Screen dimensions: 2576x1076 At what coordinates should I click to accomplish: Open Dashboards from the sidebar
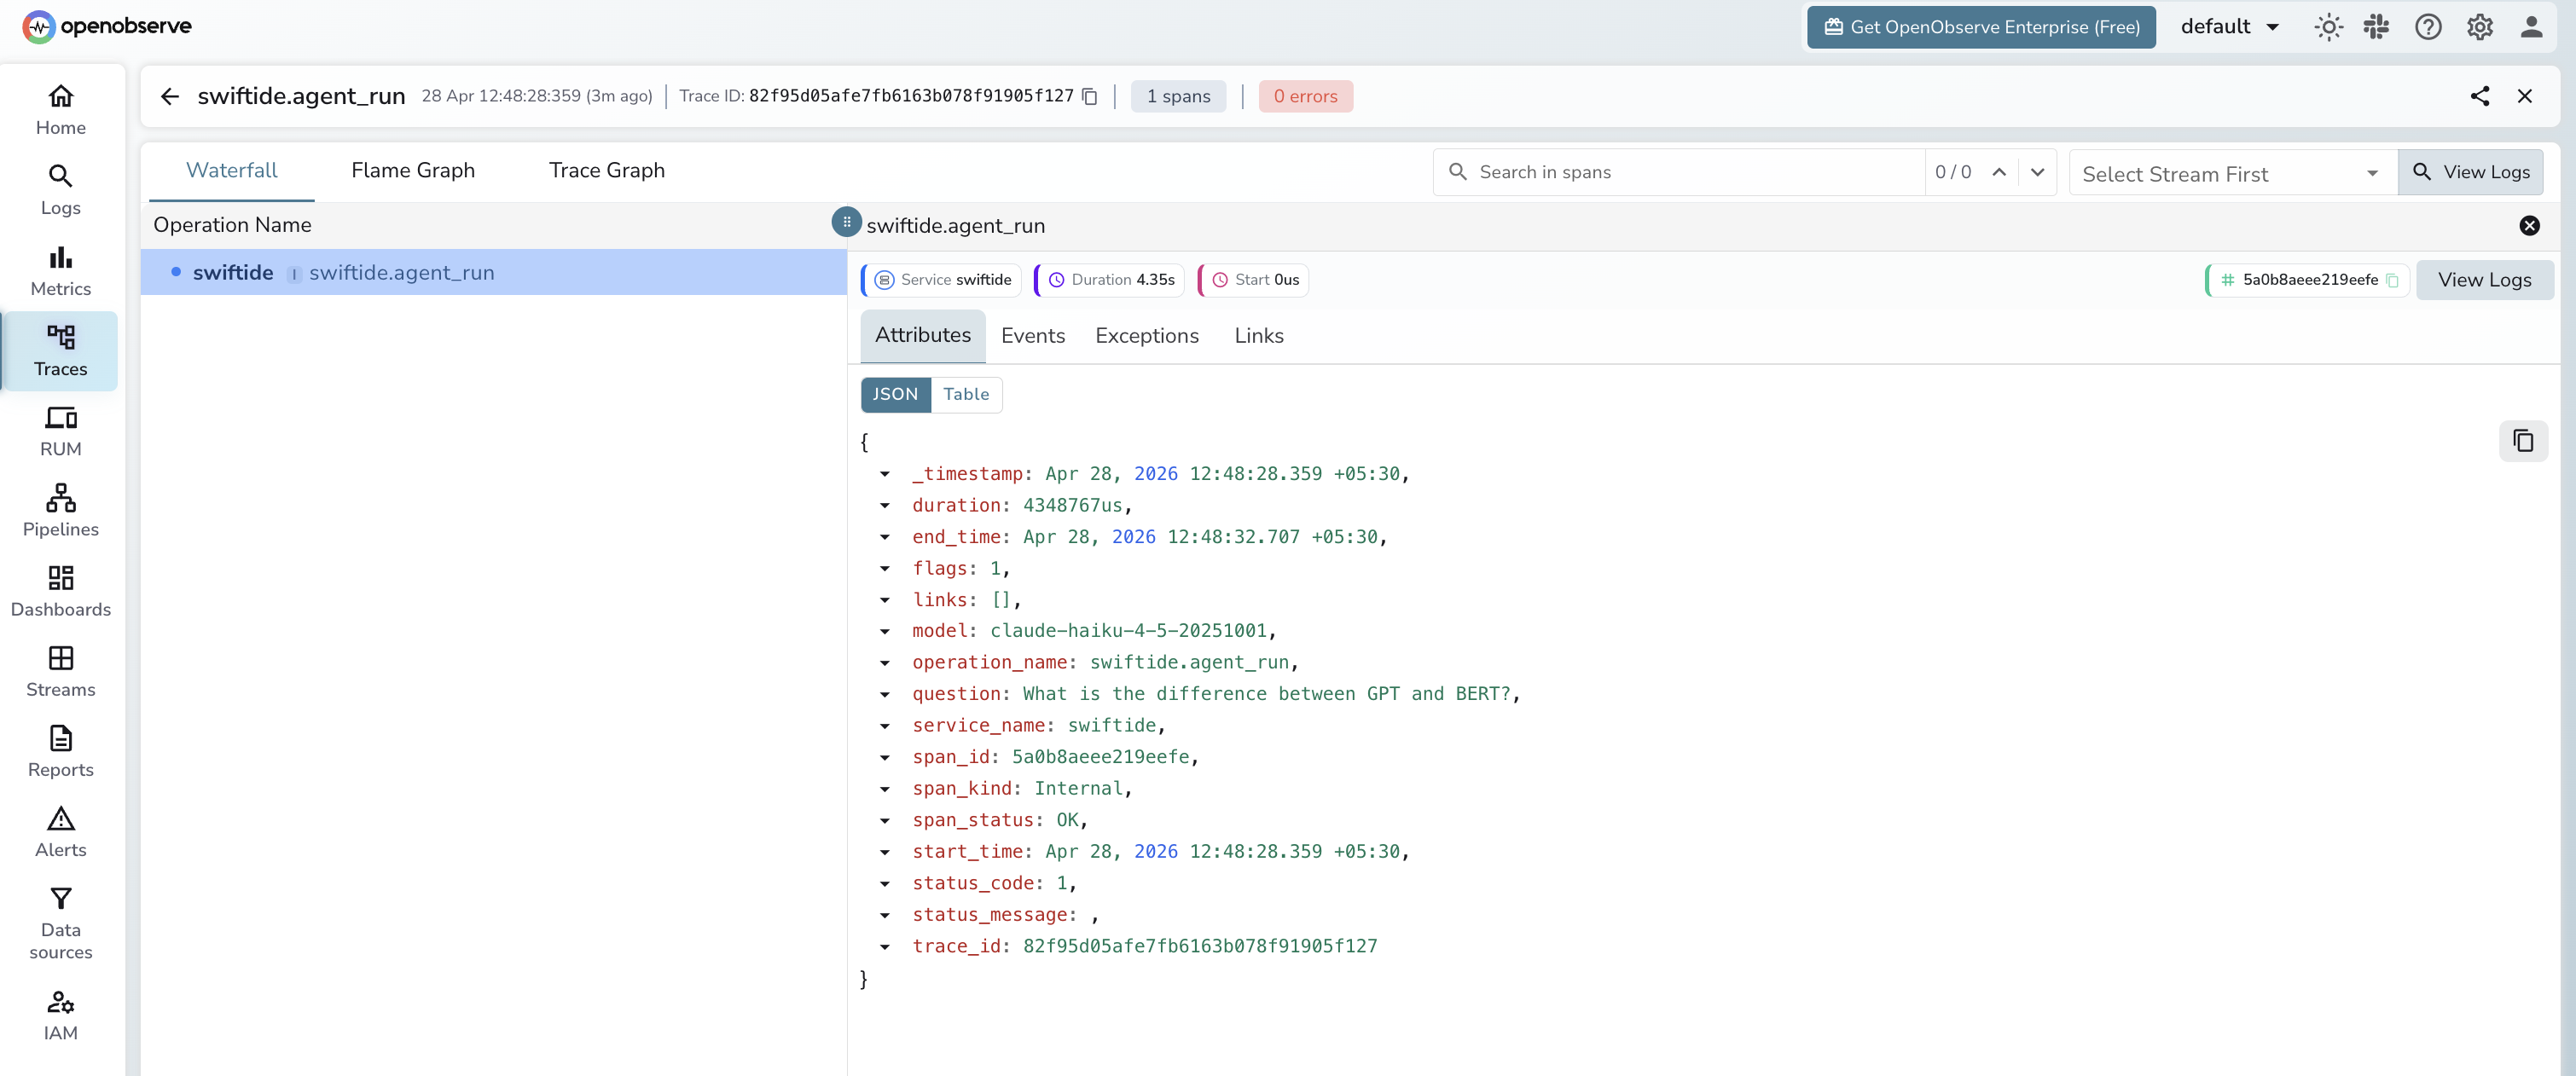tap(60, 591)
